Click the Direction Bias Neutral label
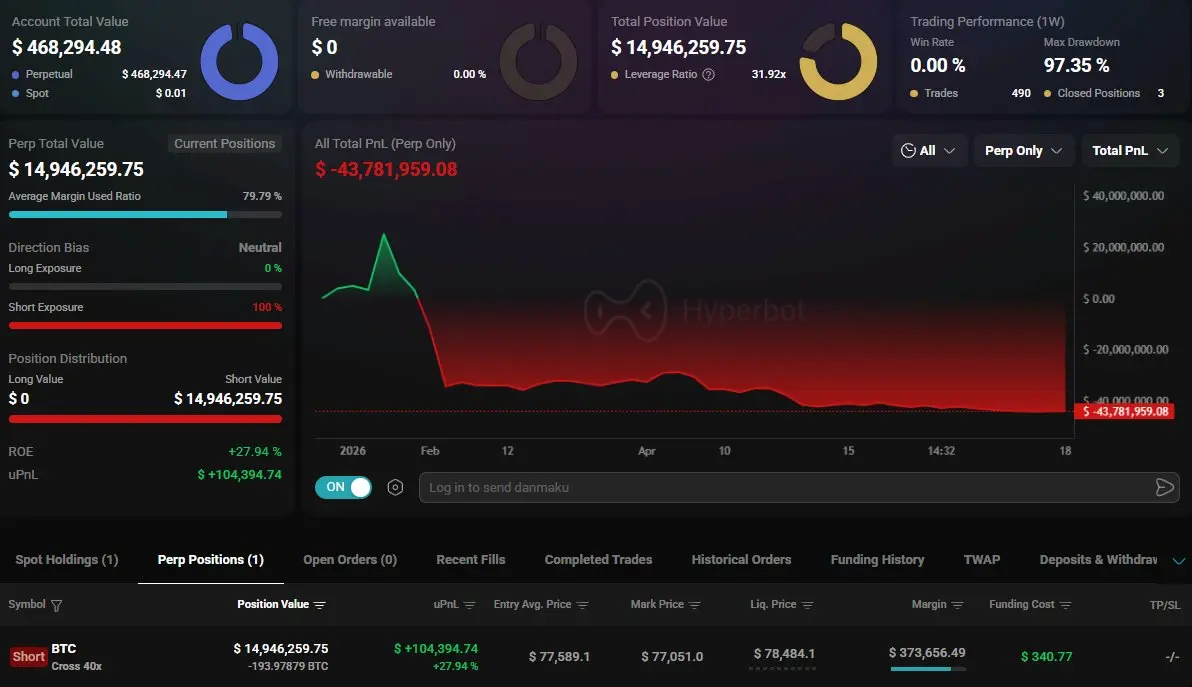The height and width of the screenshot is (687, 1192). coord(260,248)
